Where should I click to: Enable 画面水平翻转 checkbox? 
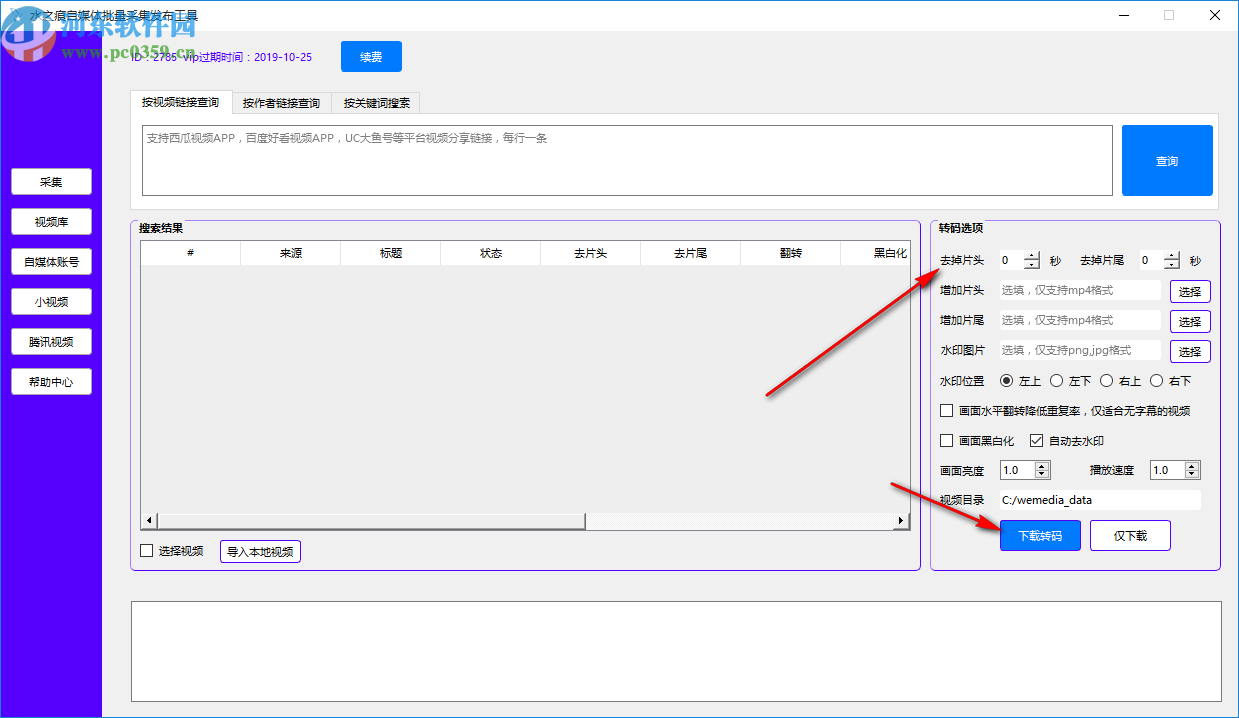click(x=947, y=410)
